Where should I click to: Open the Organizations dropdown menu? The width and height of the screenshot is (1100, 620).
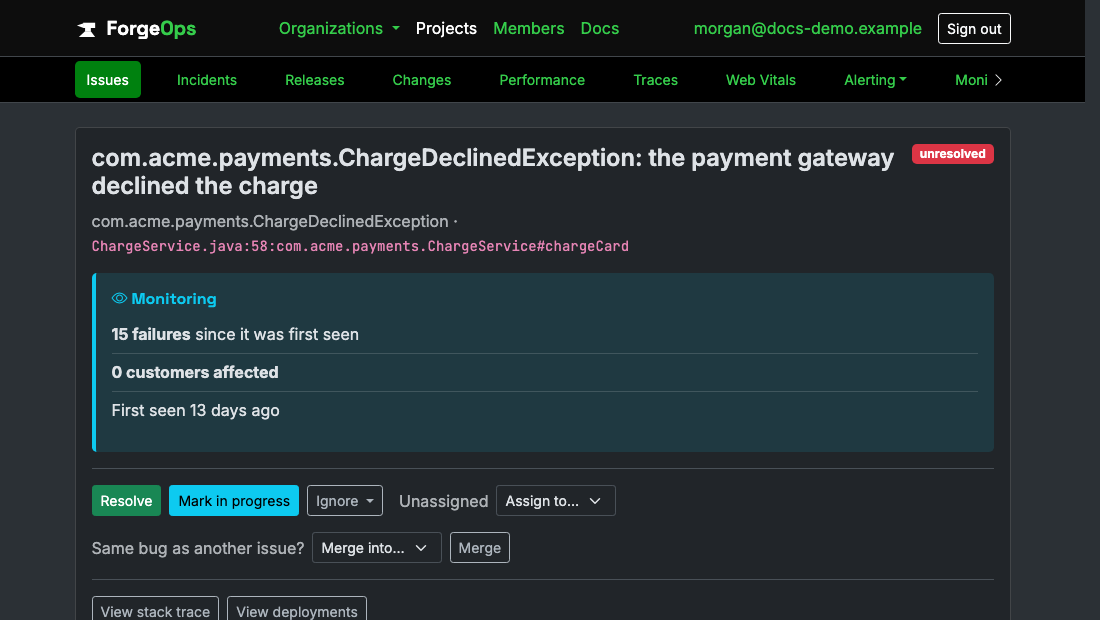[x=339, y=29]
